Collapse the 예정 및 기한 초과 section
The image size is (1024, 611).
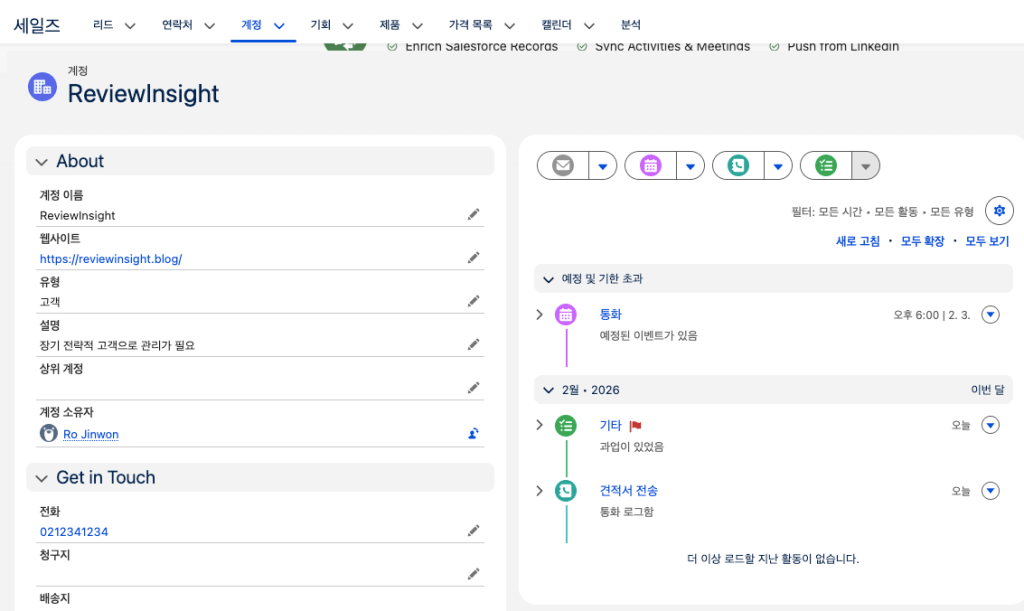pyautogui.click(x=548, y=279)
